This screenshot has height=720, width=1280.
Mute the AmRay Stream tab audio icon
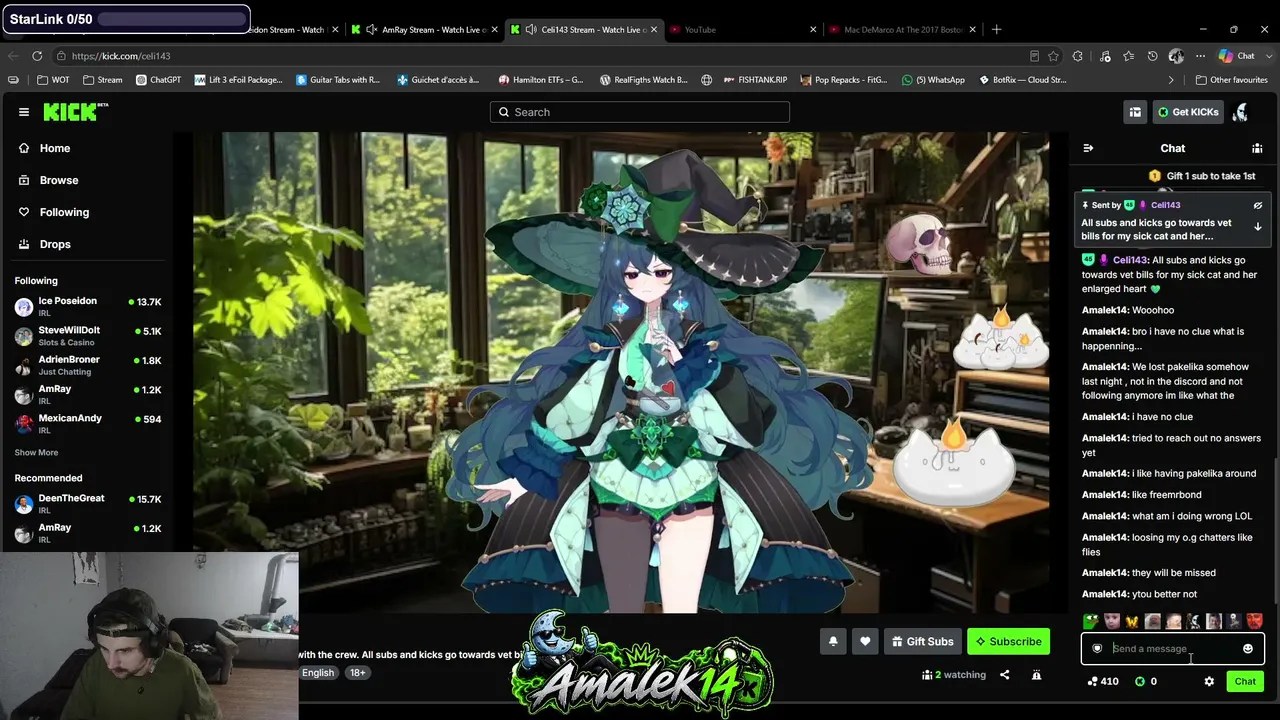372,29
